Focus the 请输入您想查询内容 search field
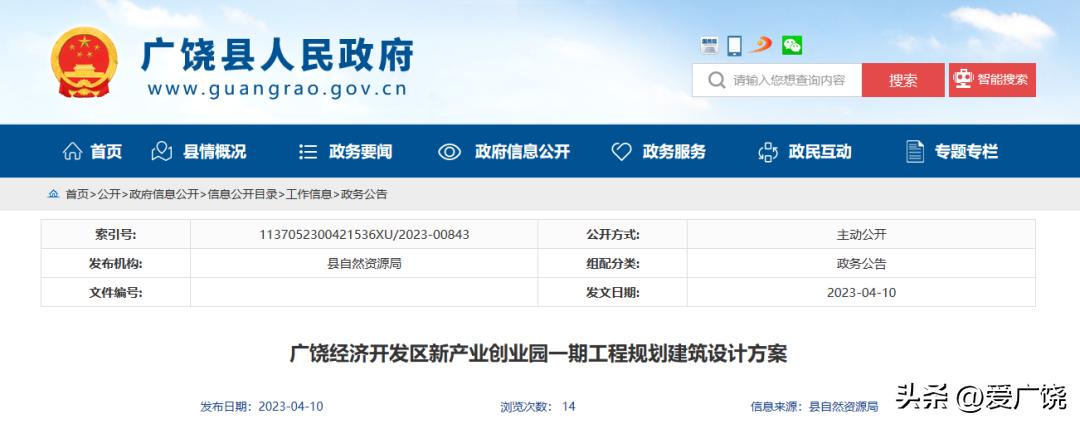The image size is (1080, 424). 777,80
